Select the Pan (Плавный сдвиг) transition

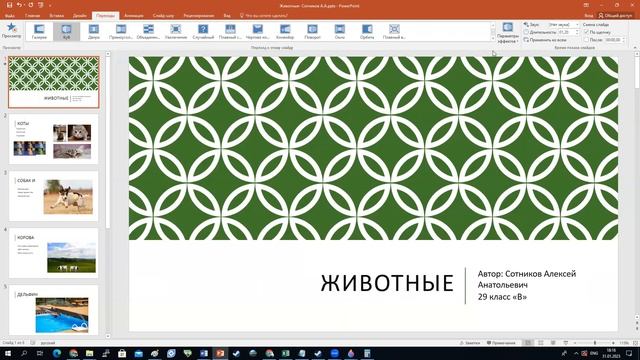click(231, 31)
